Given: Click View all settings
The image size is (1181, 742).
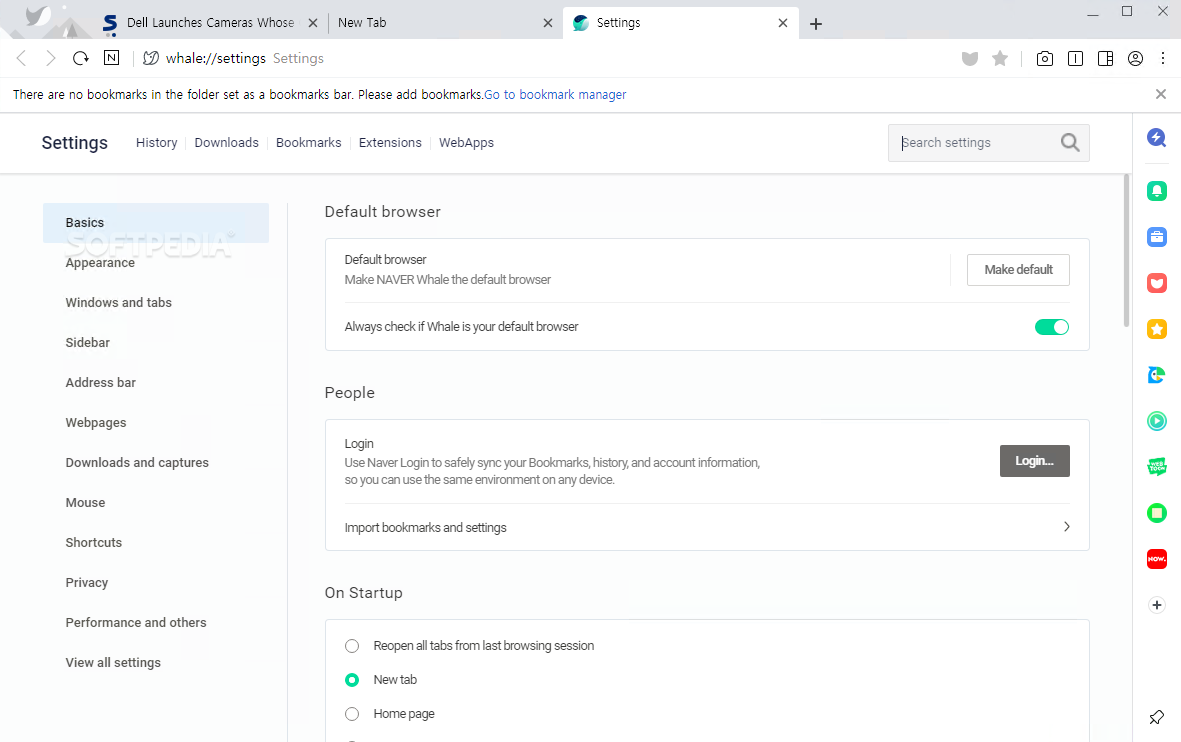Looking at the screenshot, I should click(x=113, y=662).
